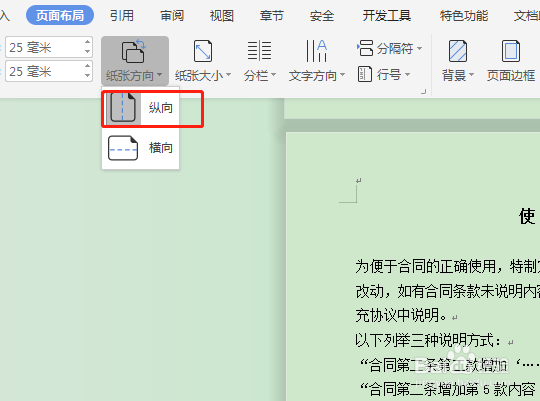Image resolution: width=540 pixels, height=401 pixels.
Task: Click the 背景 background icon
Action: (458, 51)
